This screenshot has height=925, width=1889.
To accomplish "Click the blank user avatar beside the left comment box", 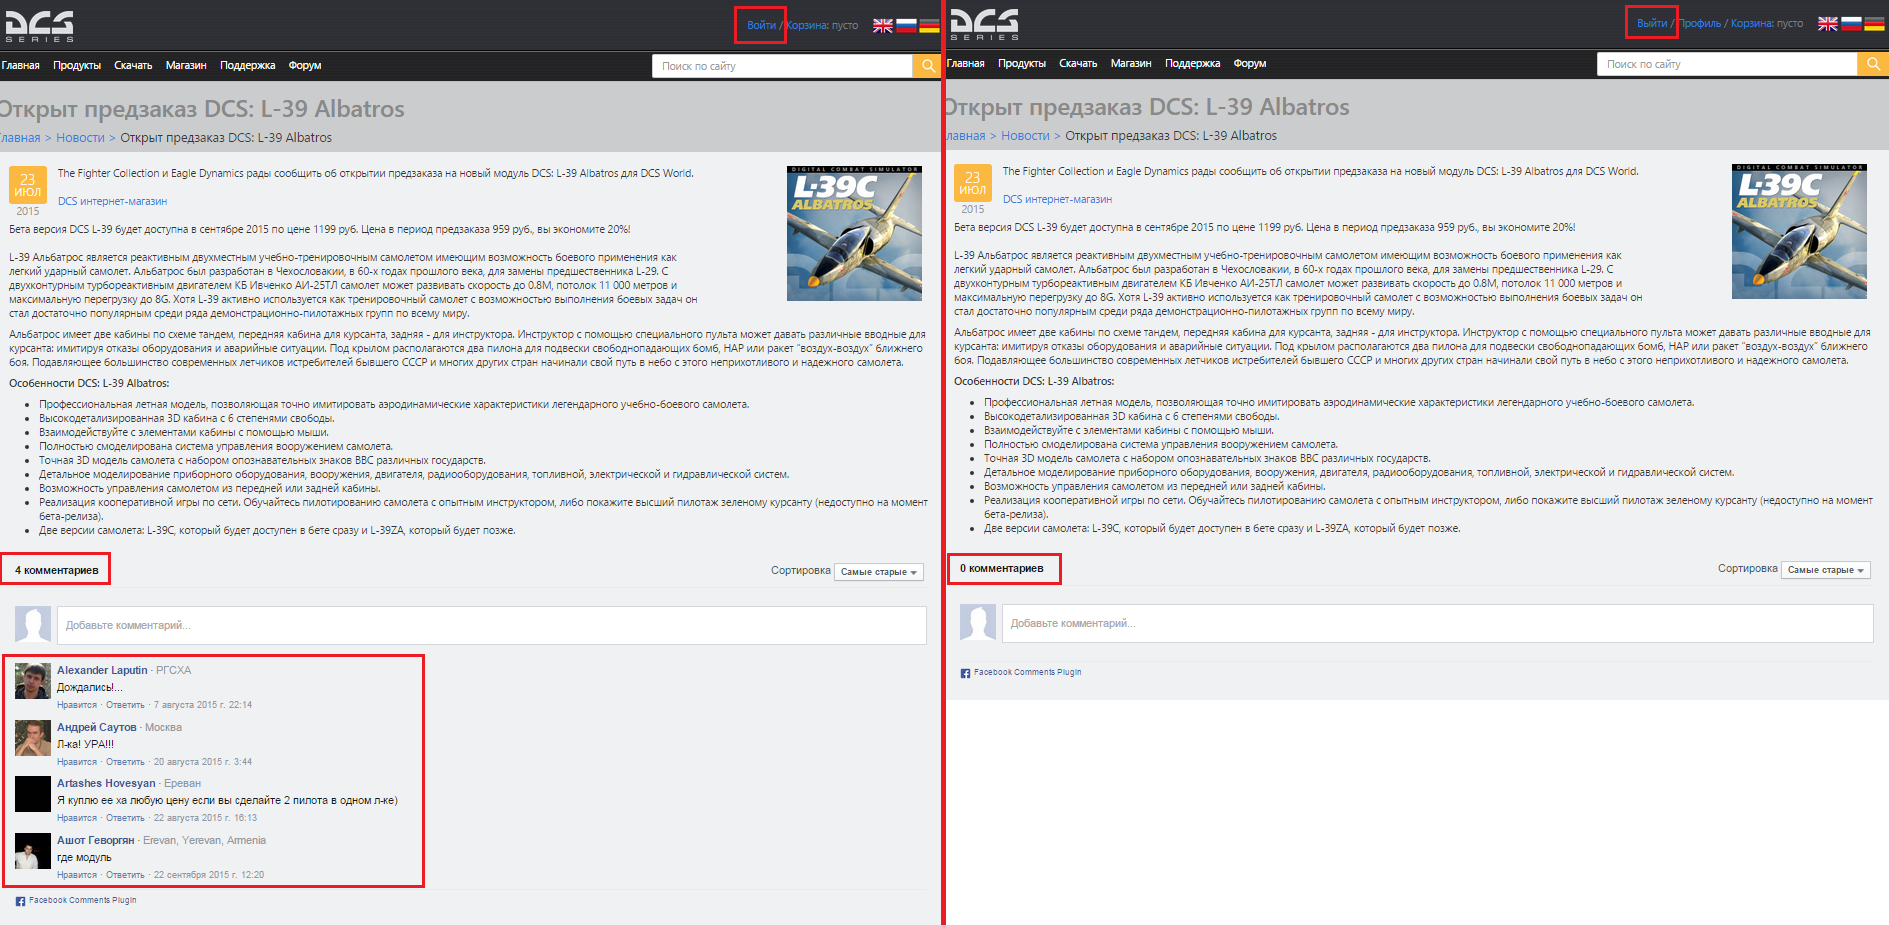I will pos(33,624).
